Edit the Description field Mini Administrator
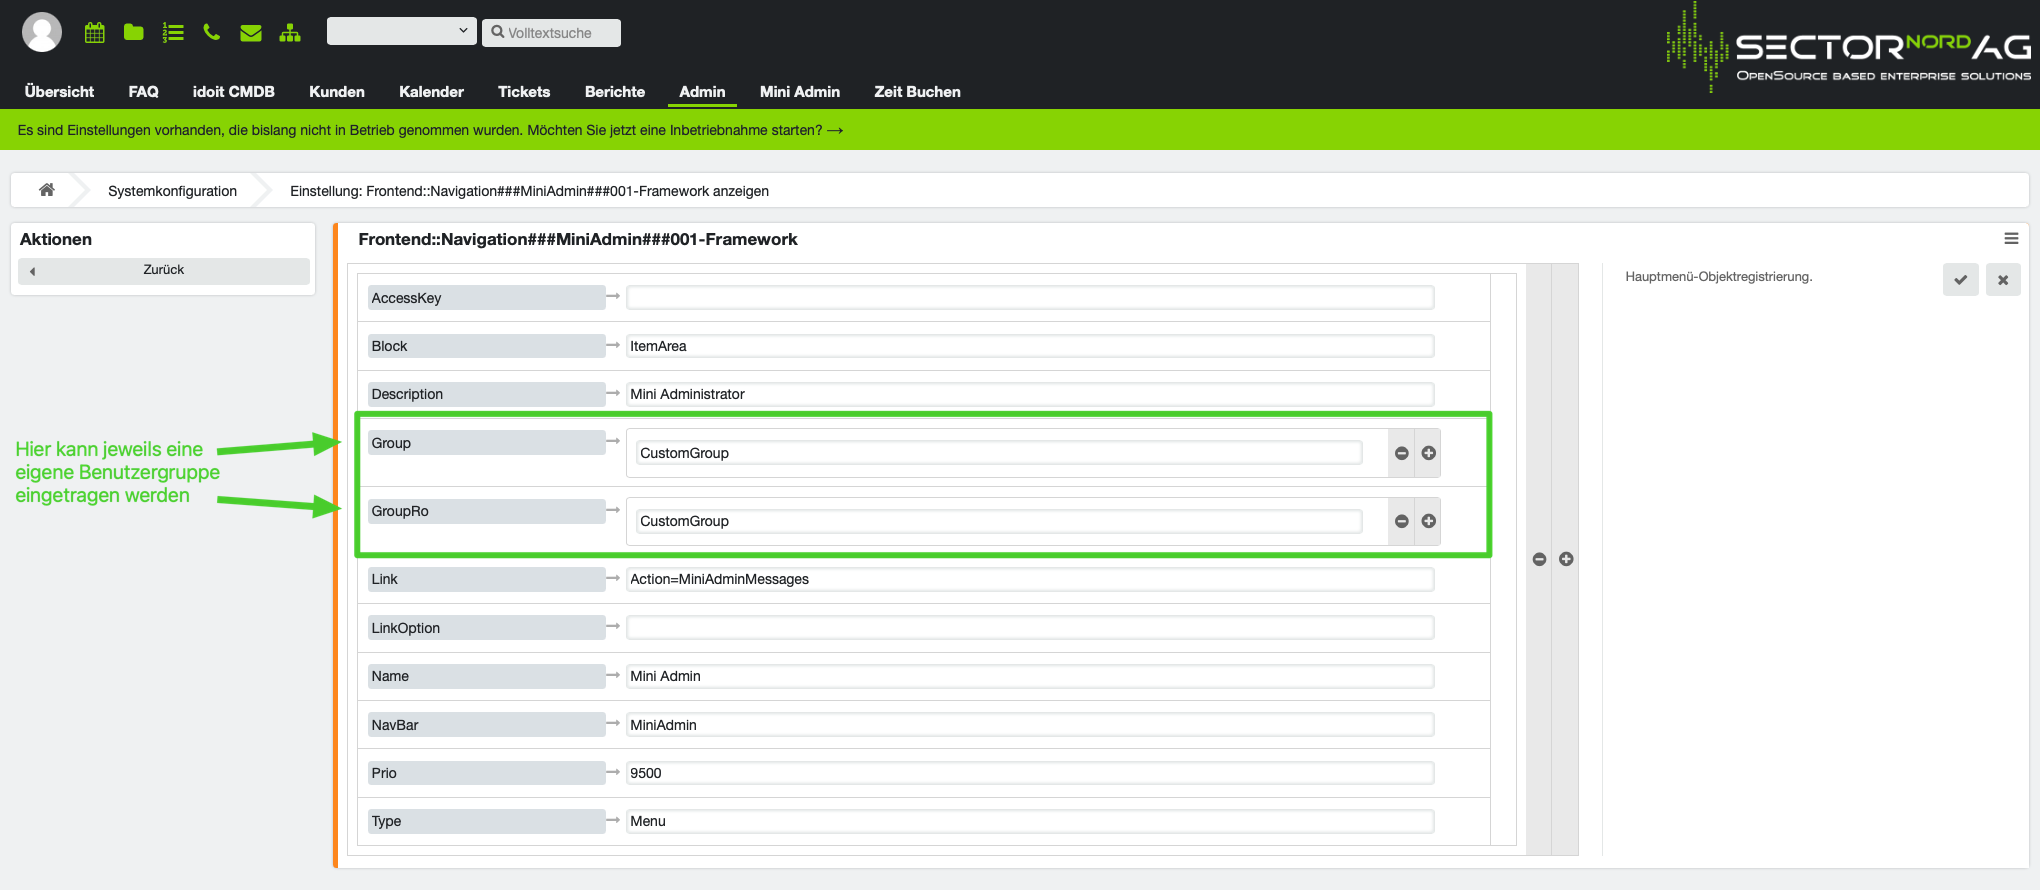Viewport: 2040px width, 890px height. coord(1030,394)
